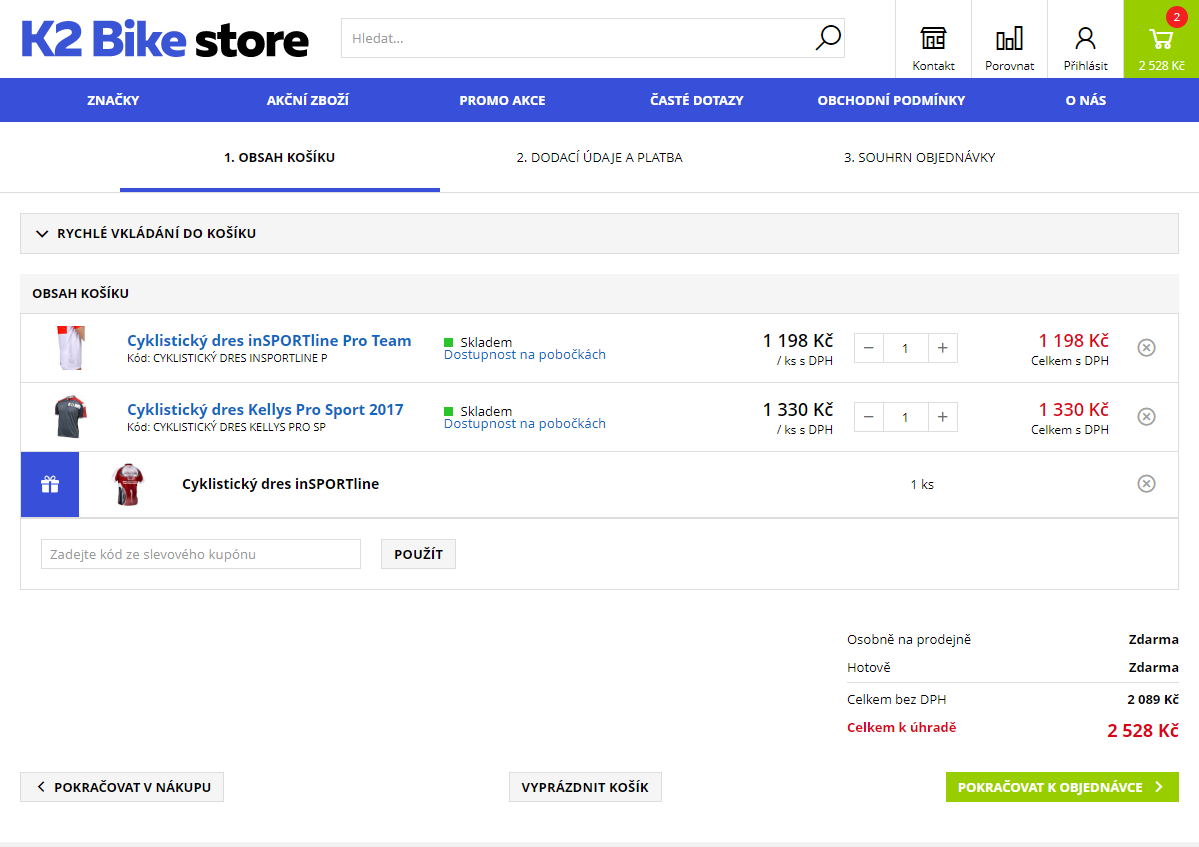The width and height of the screenshot is (1199, 847).
Task: Open the Porovnat comparison icon
Action: (x=1009, y=40)
